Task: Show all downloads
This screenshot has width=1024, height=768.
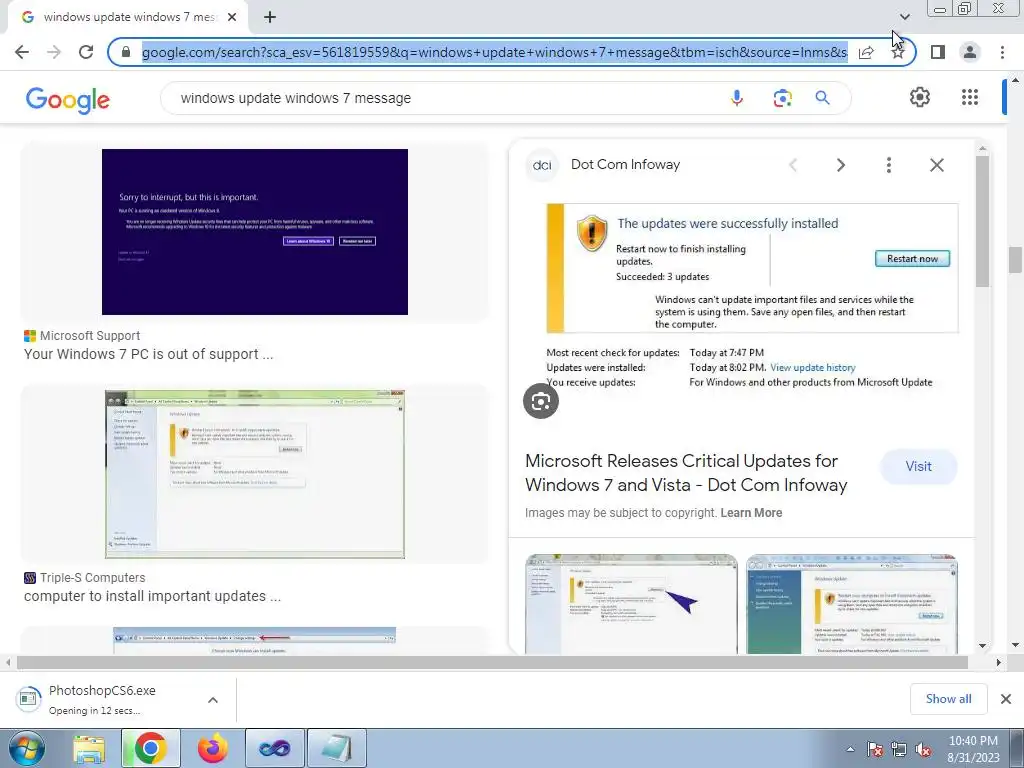Action: [x=948, y=699]
